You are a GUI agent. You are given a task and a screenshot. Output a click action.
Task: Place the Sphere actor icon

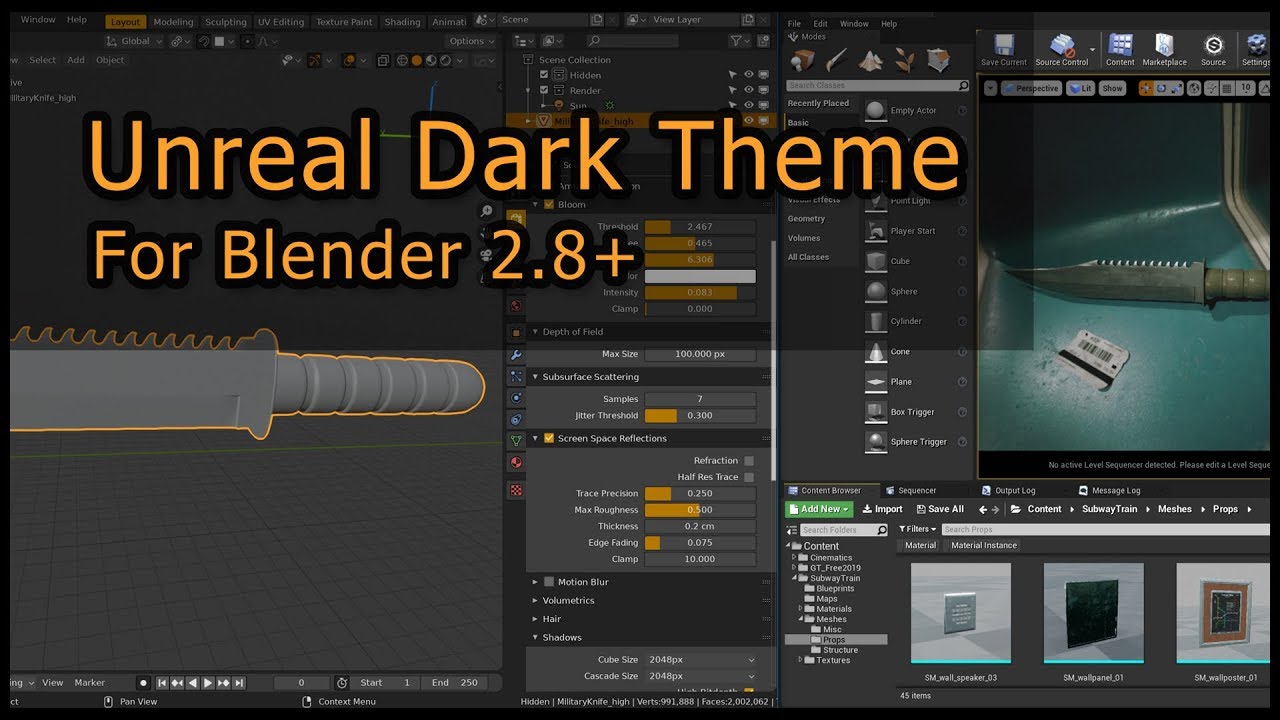pyautogui.click(x=875, y=291)
